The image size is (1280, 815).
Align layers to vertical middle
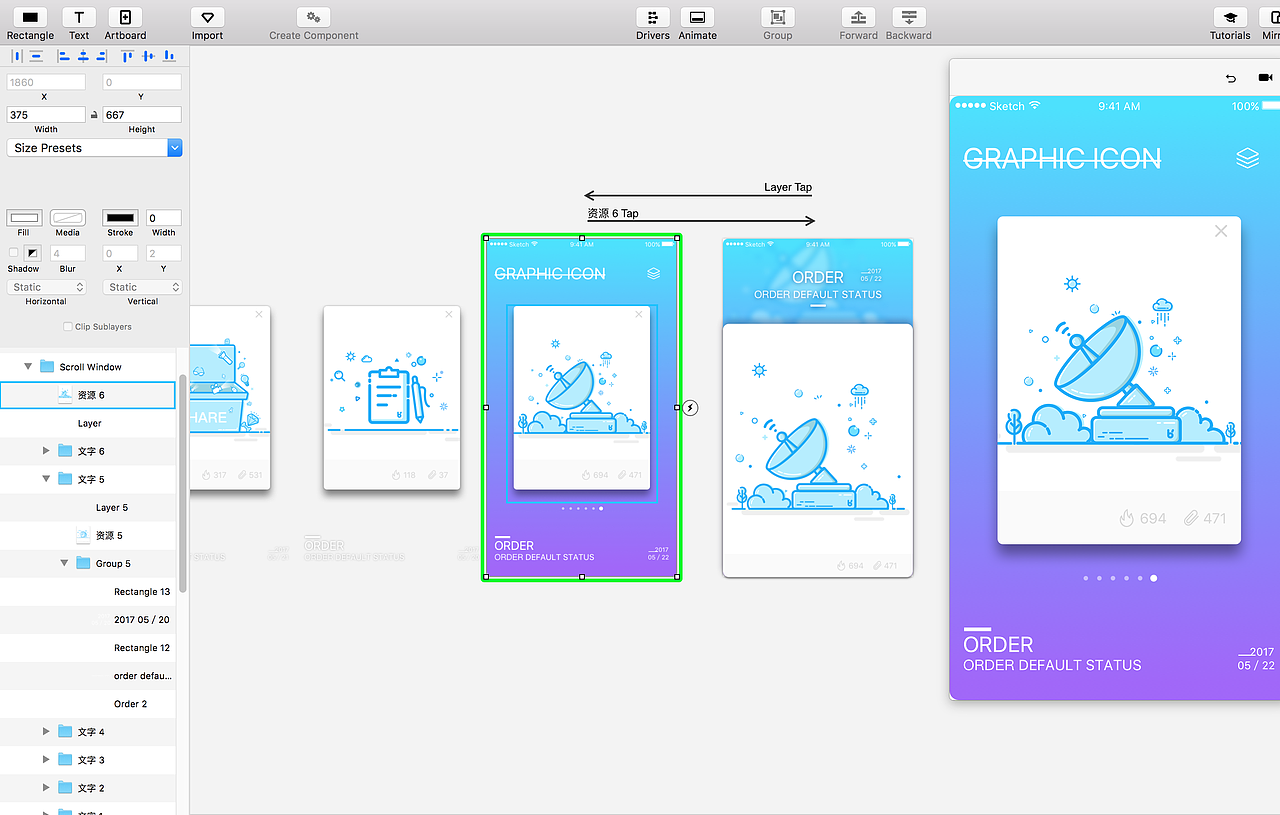(149, 57)
